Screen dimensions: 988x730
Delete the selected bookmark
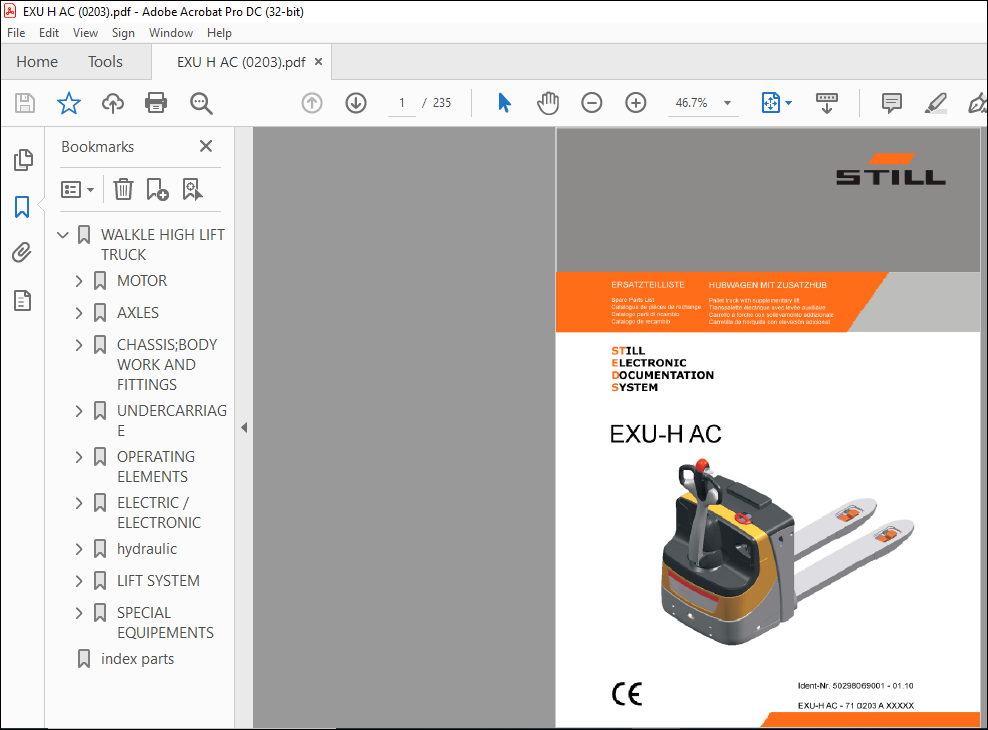124,189
